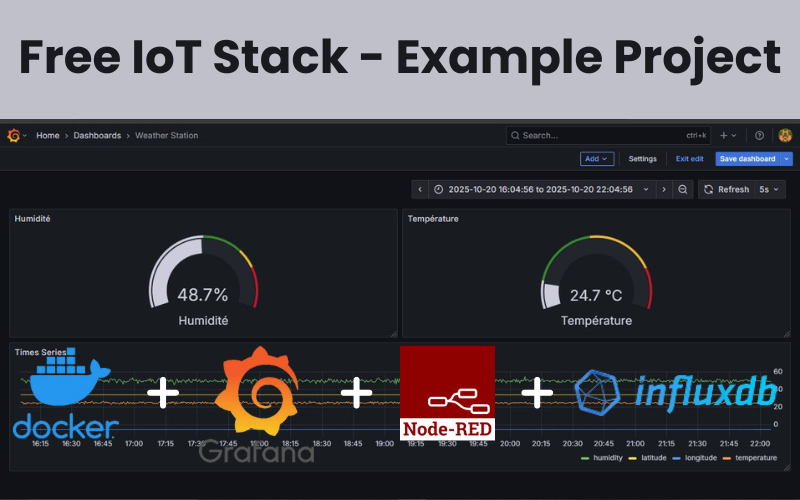
Task: Open the Save dashboard dropdown arrow
Action: point(787,159)
